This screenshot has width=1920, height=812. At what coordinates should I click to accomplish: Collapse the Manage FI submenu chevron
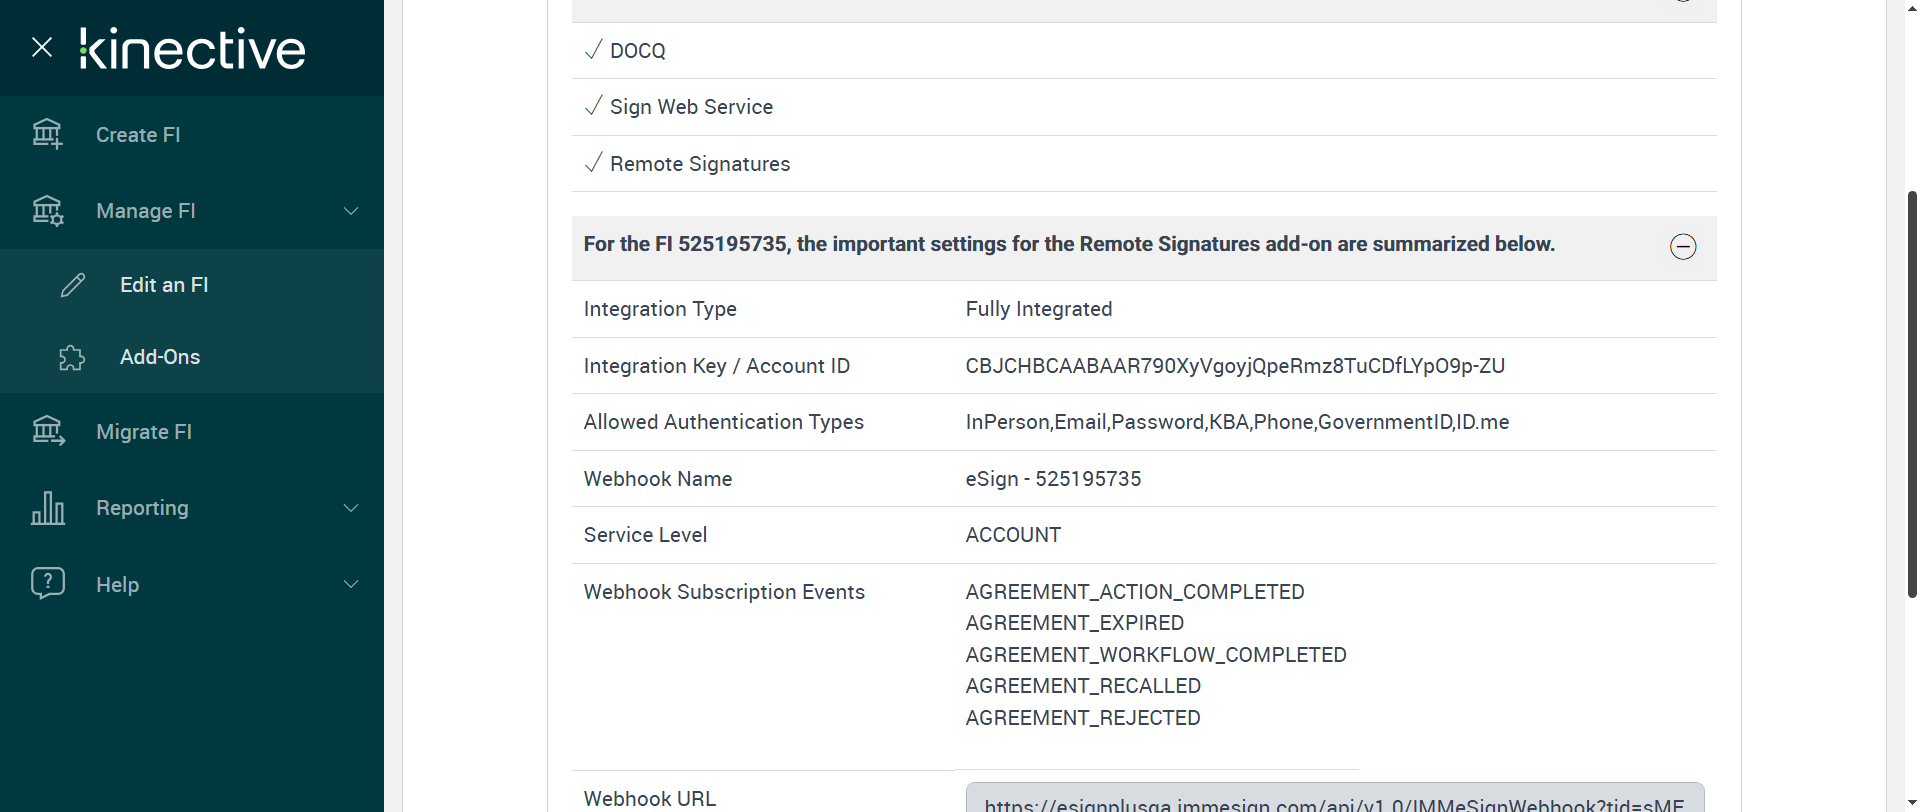[x=351, y=211]
